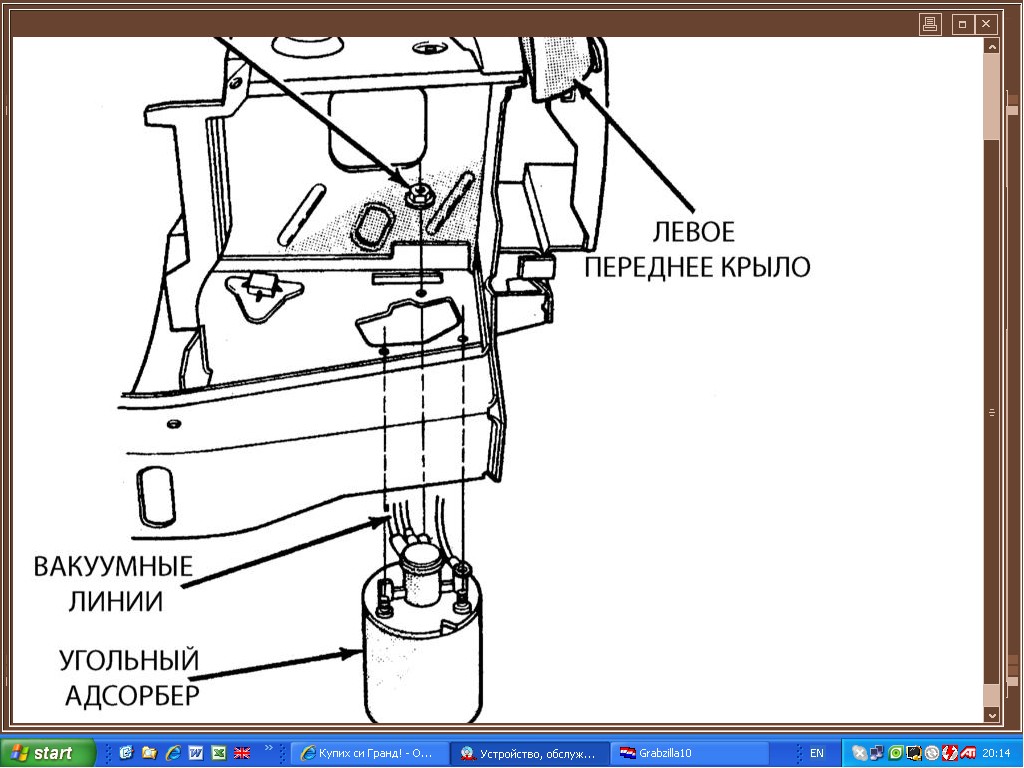Maximize the diagram viewer window
Viewport: 1024px width, 768px height.
click(962, 24)
